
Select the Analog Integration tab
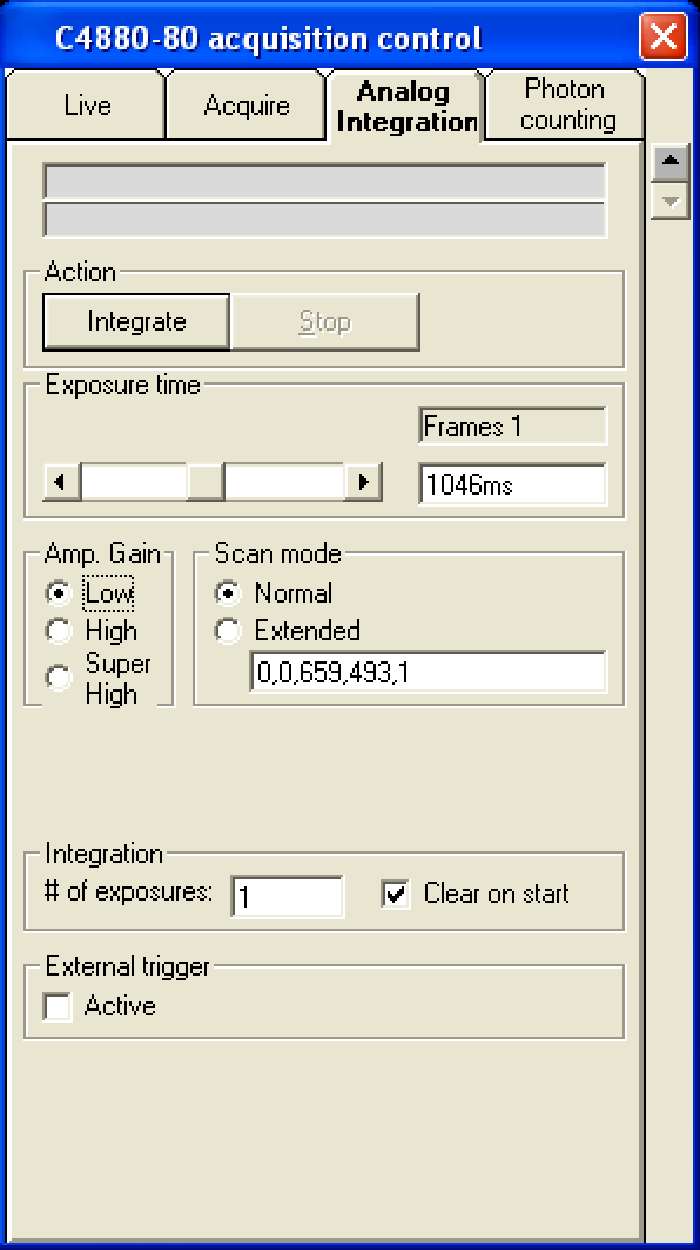[405, 107]
